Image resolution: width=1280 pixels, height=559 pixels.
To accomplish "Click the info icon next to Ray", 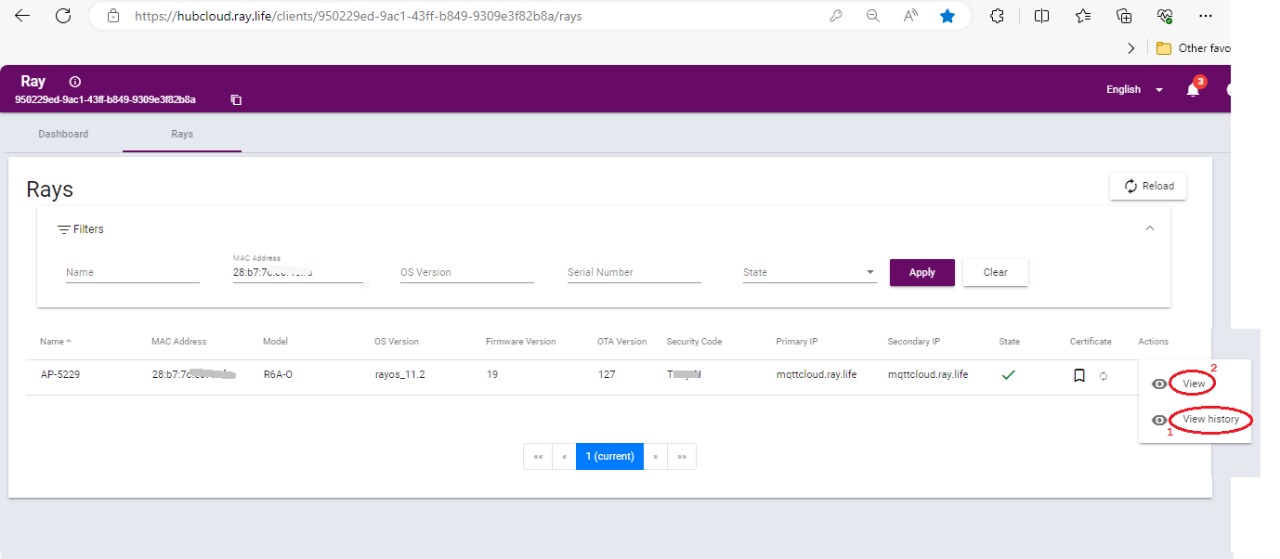I will [x=75, y=82].
